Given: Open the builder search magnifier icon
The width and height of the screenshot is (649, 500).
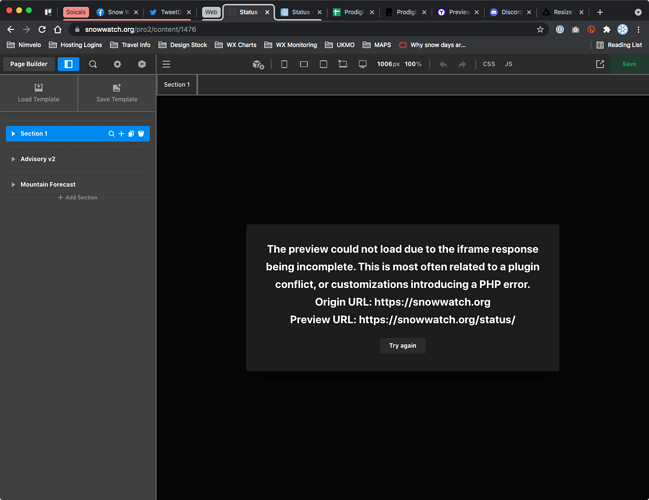Looking at the screenshot, I should click(x=93, y=64).
